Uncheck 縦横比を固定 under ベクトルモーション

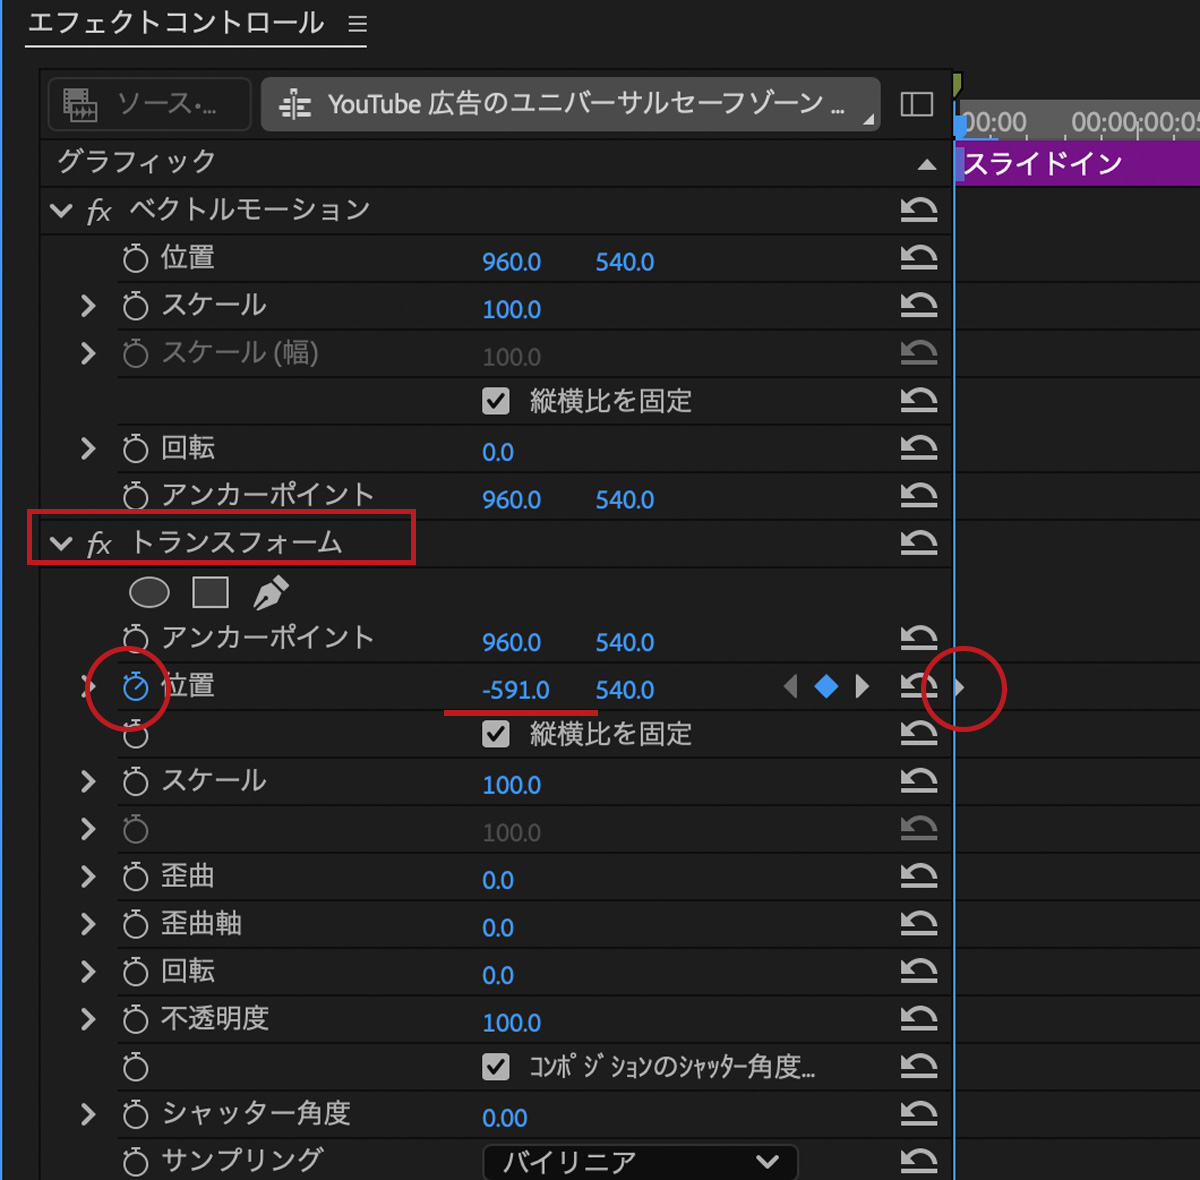click(496, 401)
